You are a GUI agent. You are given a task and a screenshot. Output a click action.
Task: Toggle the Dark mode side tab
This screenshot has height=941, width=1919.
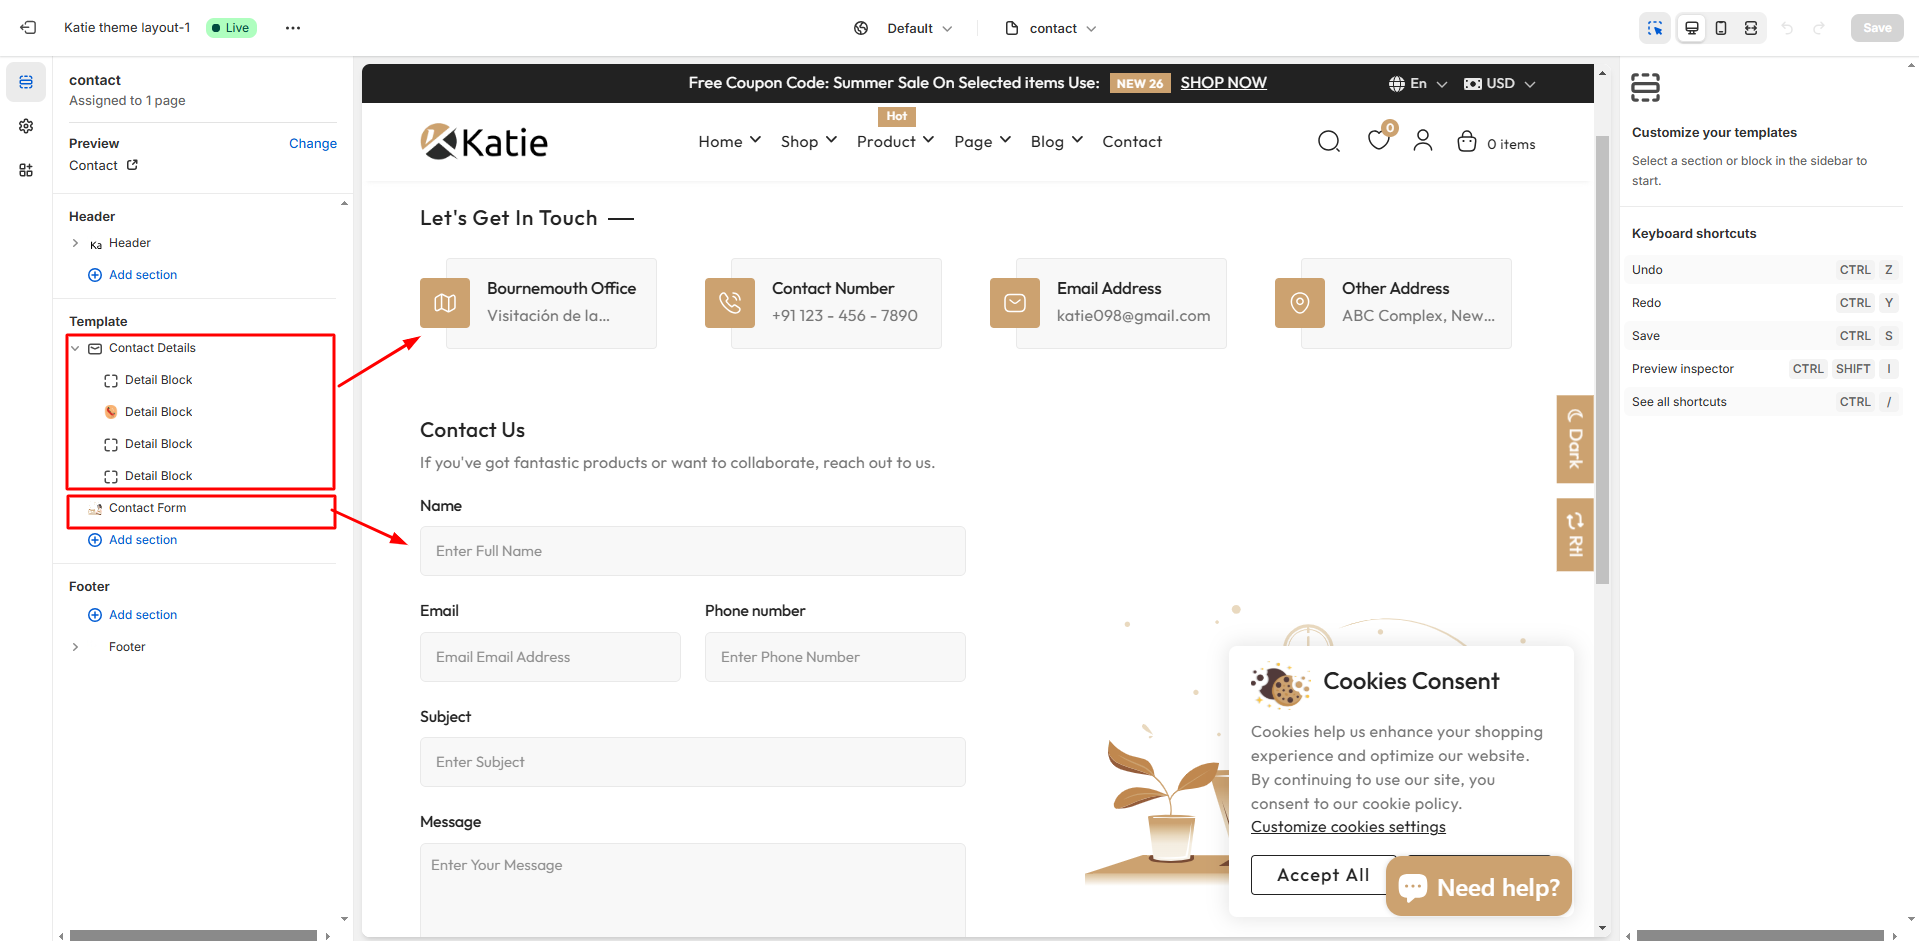pyautogui.click(x=1575, y=439)
